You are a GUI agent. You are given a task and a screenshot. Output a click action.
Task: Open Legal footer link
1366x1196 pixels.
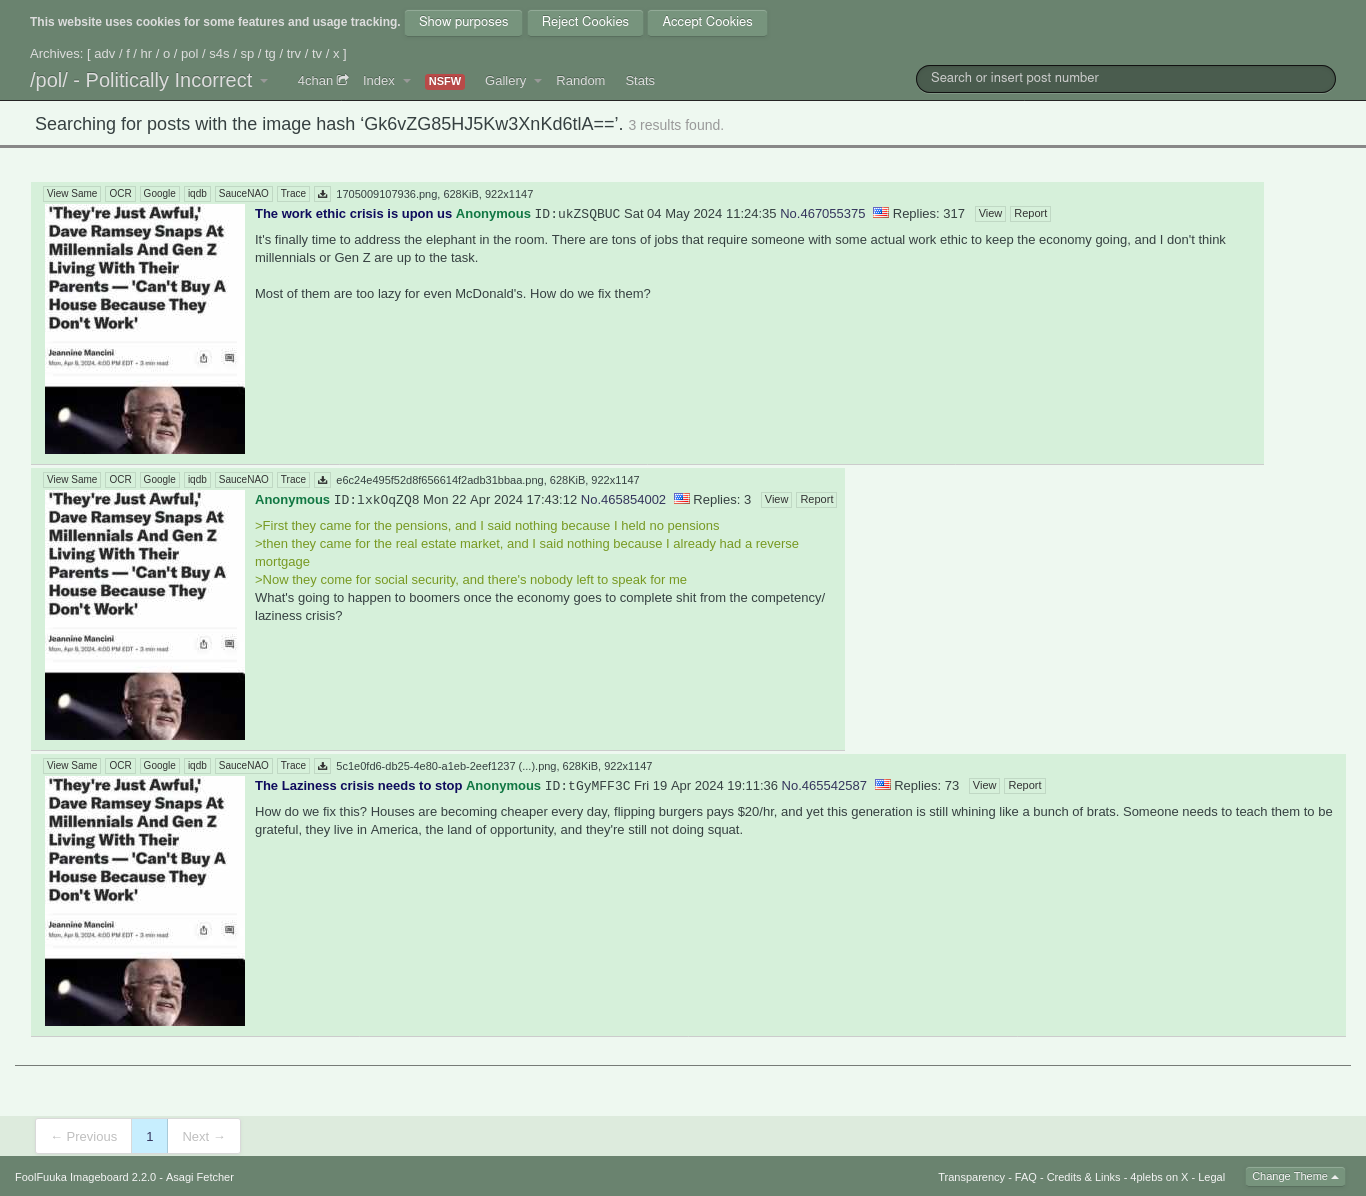[1211, 1177]
